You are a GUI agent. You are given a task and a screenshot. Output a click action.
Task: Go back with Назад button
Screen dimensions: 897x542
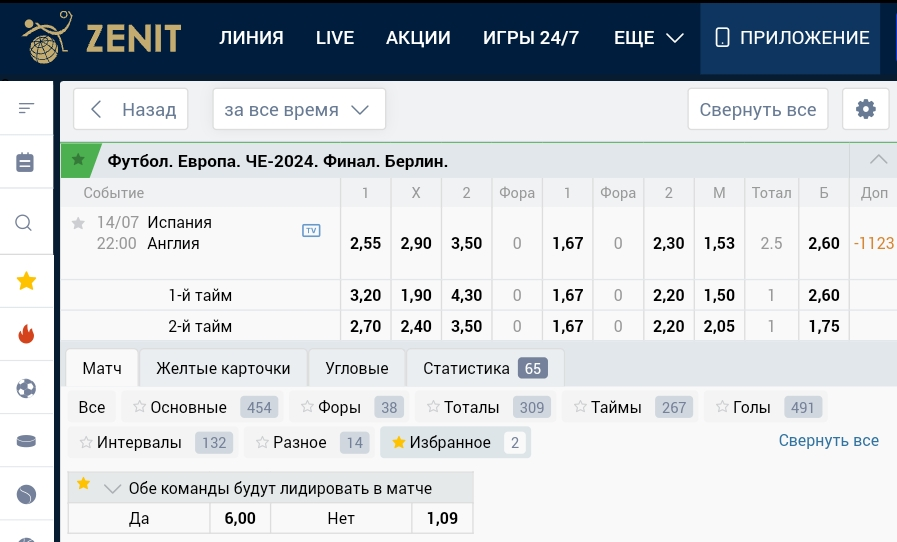[130, 109]
